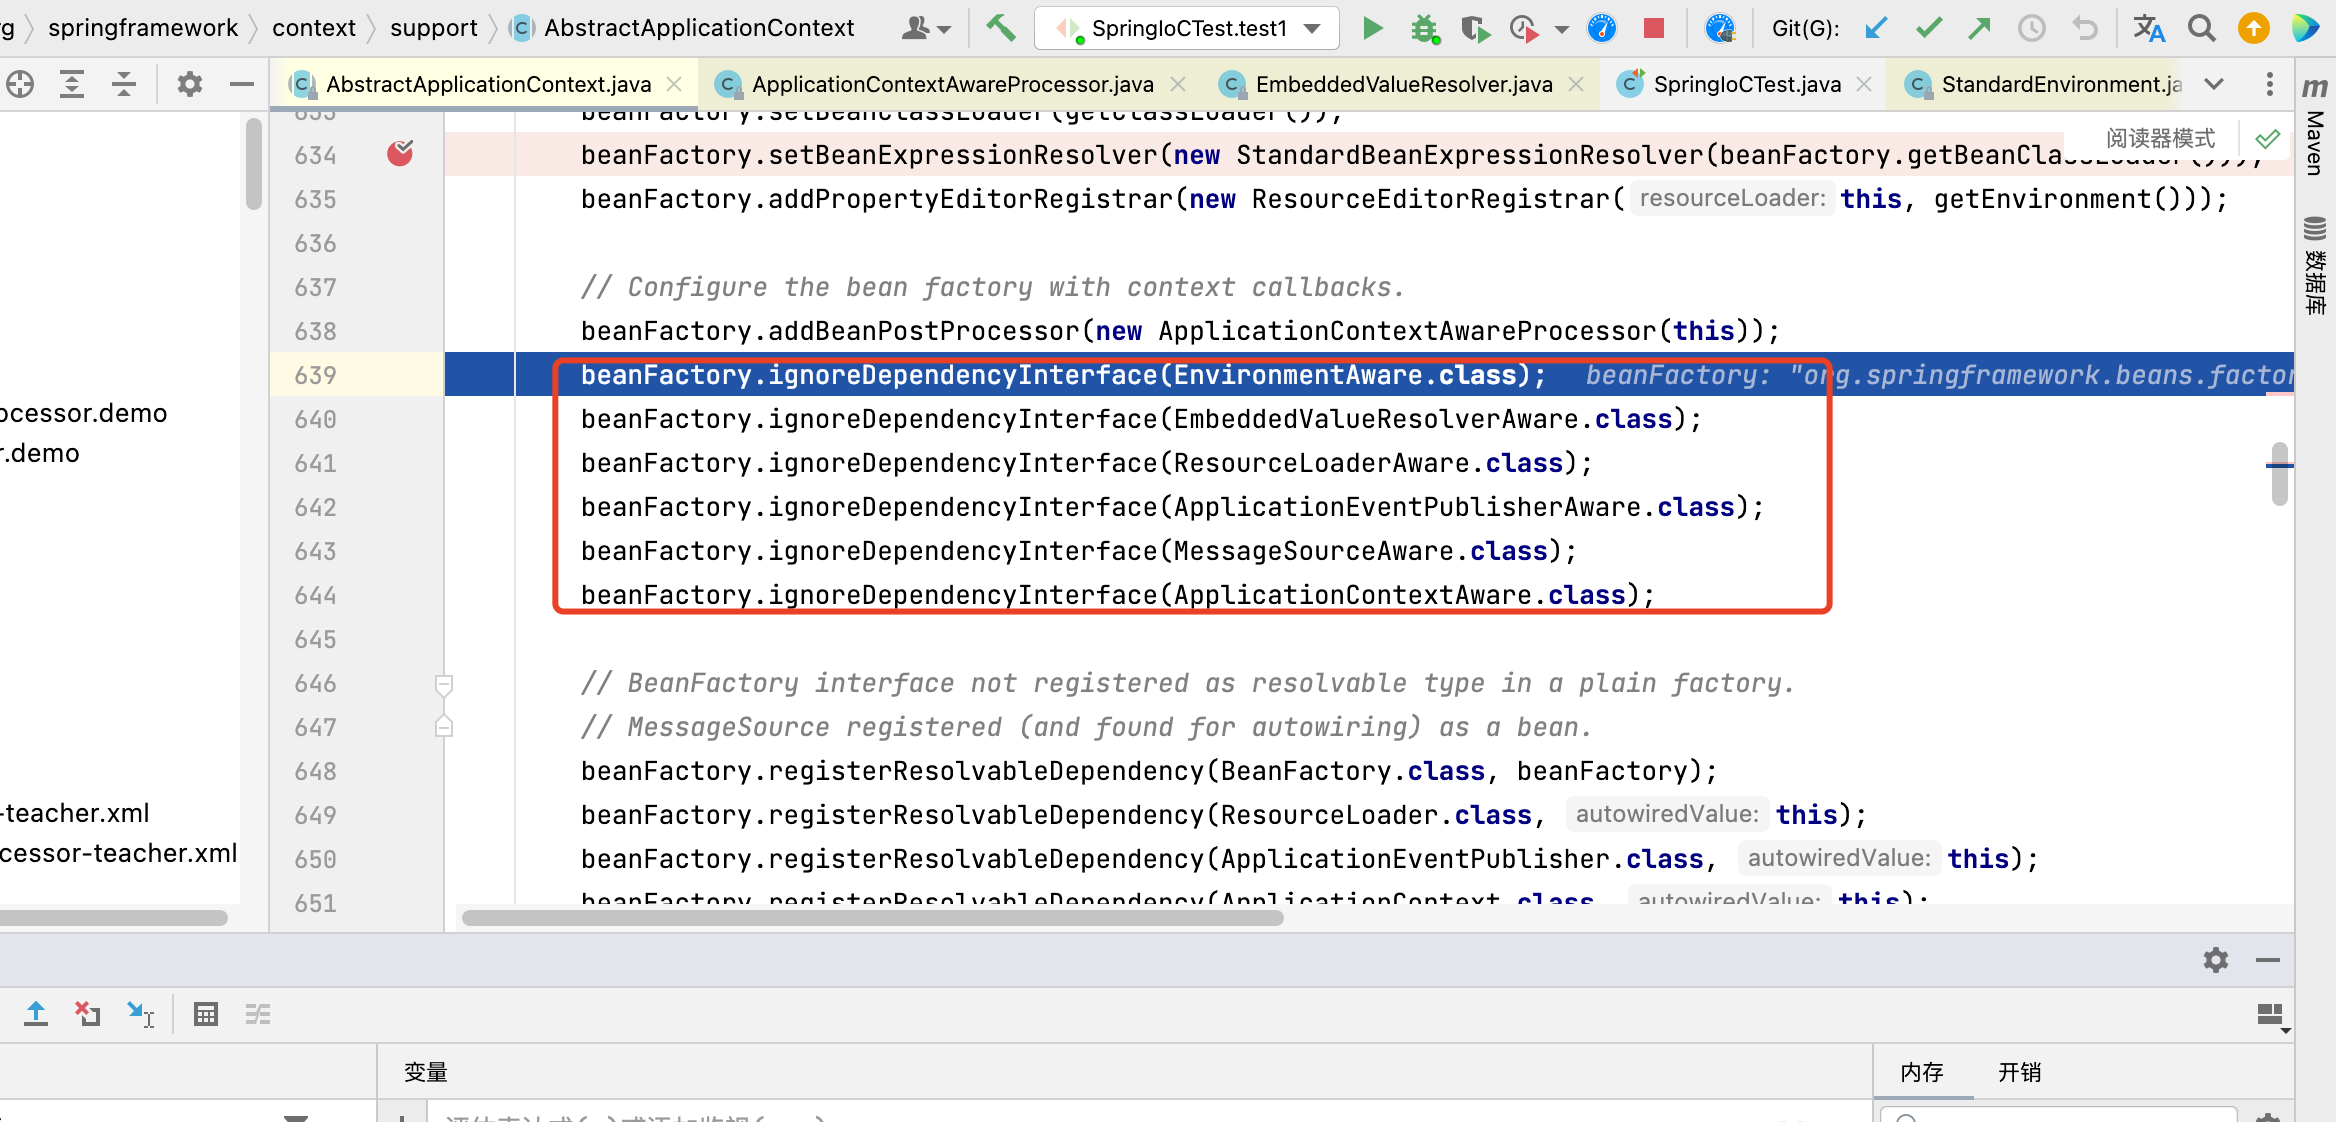Toggle the breakpoint on line 634
The width and height of the screenshot is (2336, 1122).
(400, 153)
